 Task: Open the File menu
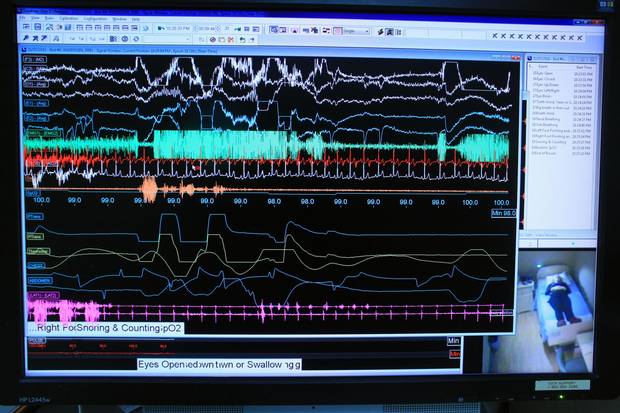click(x=23, y=18)
